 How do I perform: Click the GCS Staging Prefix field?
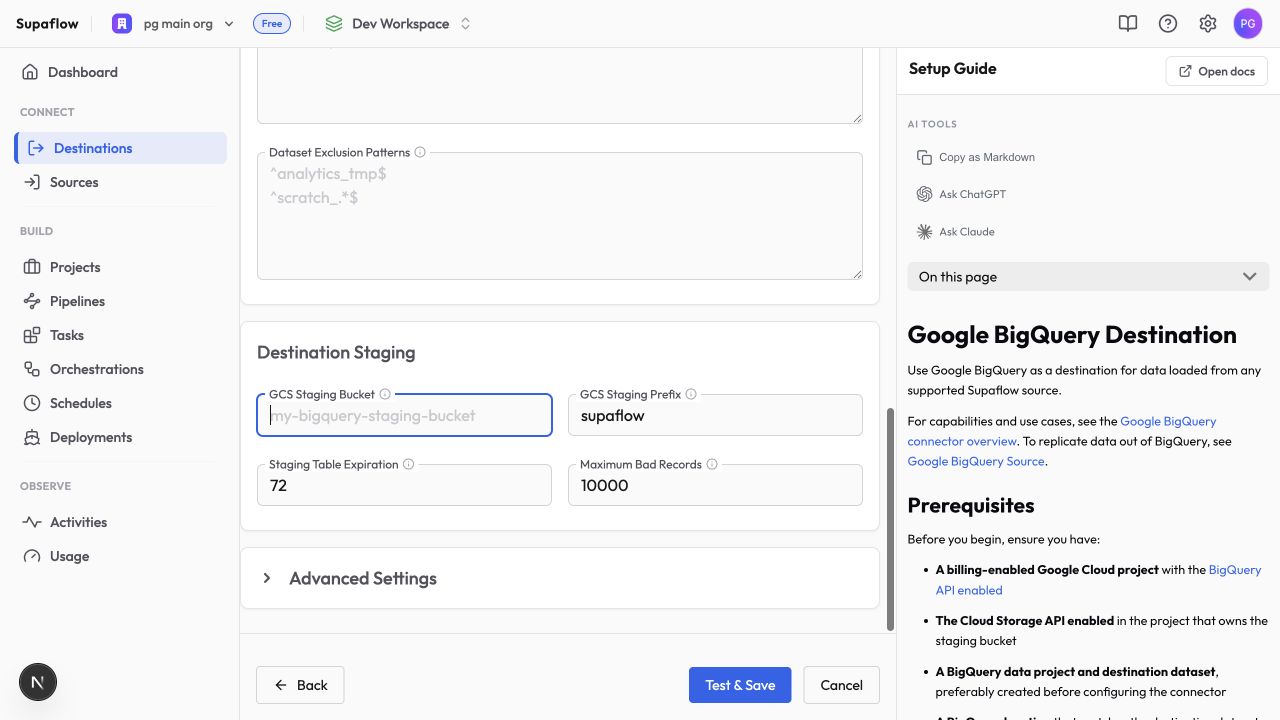pyautogui.click(x=715, y=415)
